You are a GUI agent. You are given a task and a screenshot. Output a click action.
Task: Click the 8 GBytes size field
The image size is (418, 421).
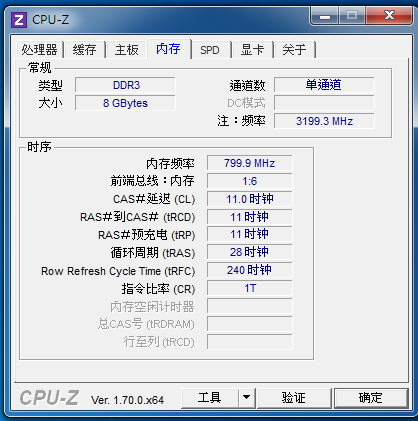[125, 103]
